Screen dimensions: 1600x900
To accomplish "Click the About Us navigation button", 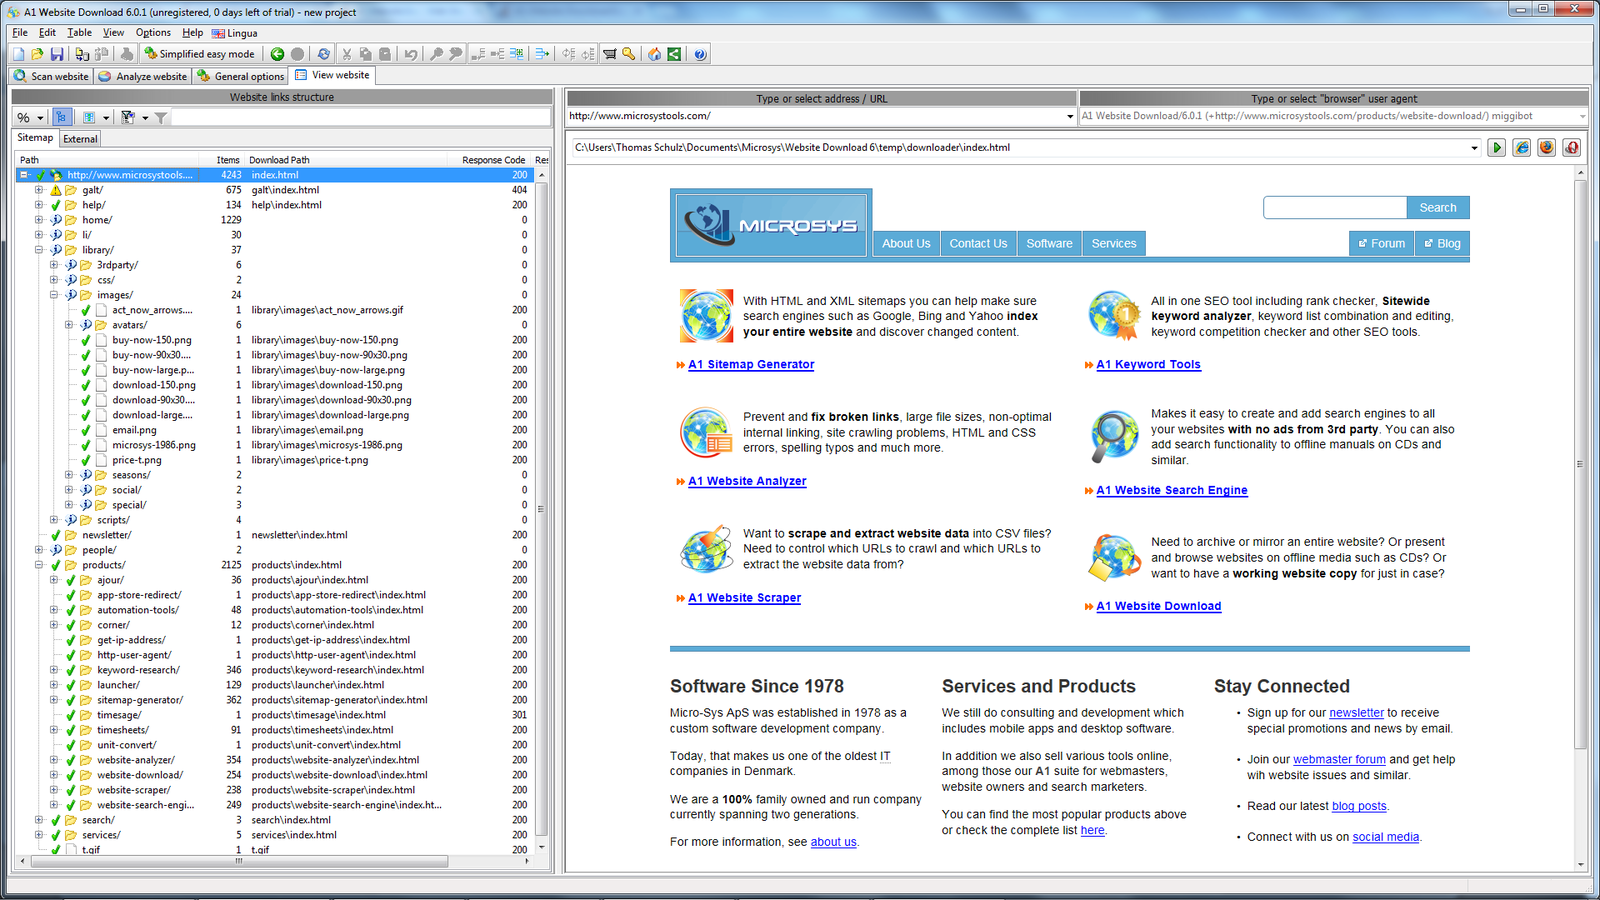I will point(906,243).
